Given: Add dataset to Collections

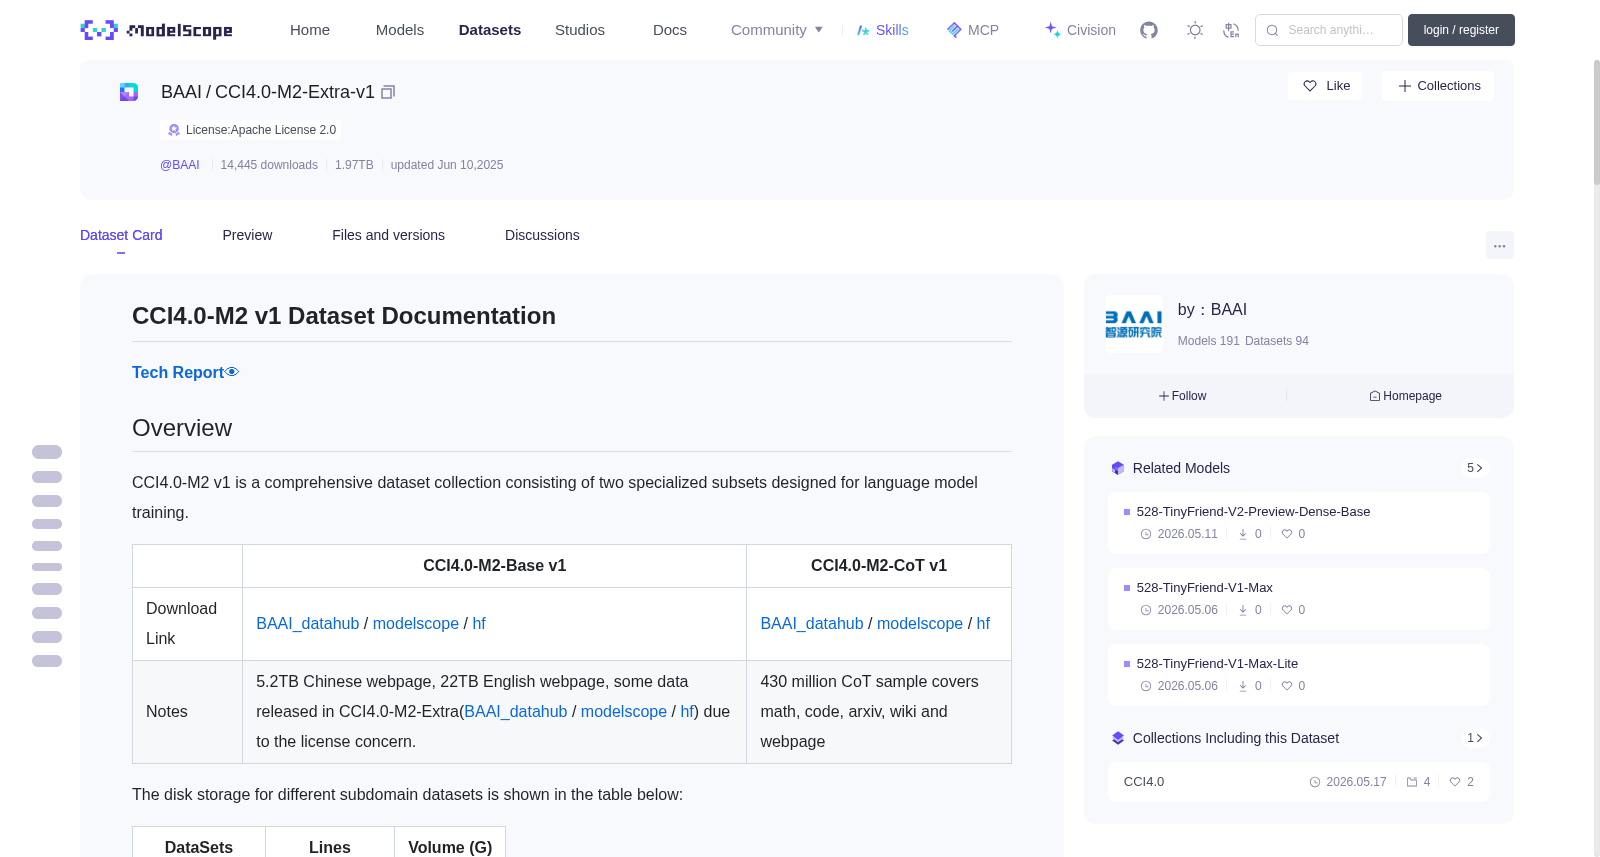Looking at the screenshot, I should point(1438,86).
